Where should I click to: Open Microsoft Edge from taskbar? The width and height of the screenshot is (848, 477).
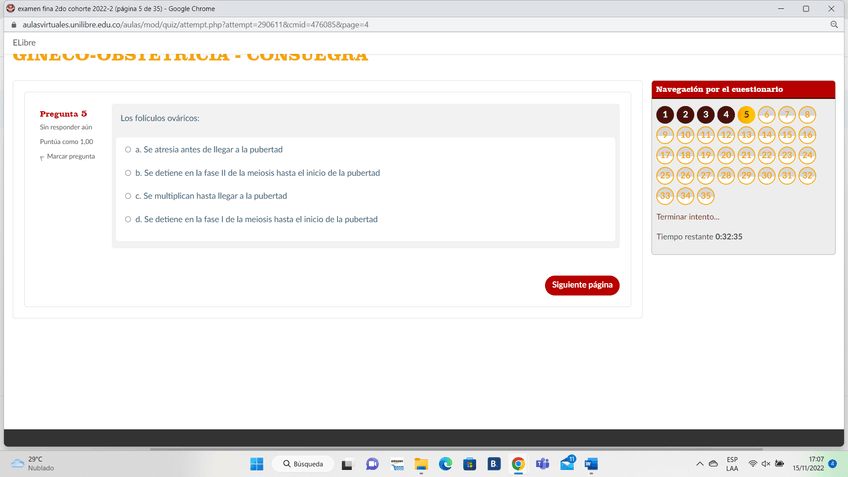click(445, 464)
